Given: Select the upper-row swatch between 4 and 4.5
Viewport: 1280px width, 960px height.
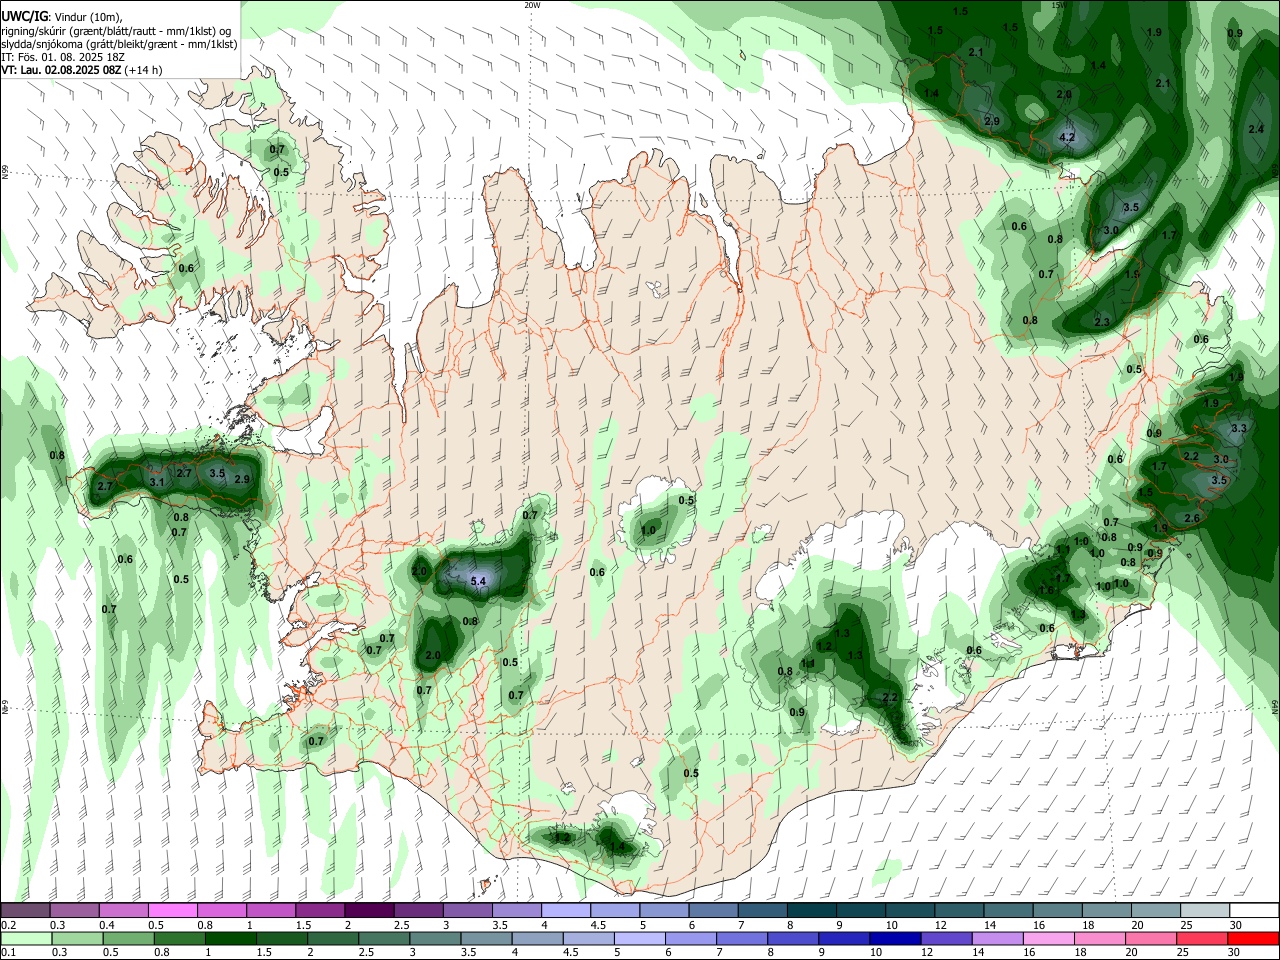Looking at the screenshot, I should [x=566, y=910].
